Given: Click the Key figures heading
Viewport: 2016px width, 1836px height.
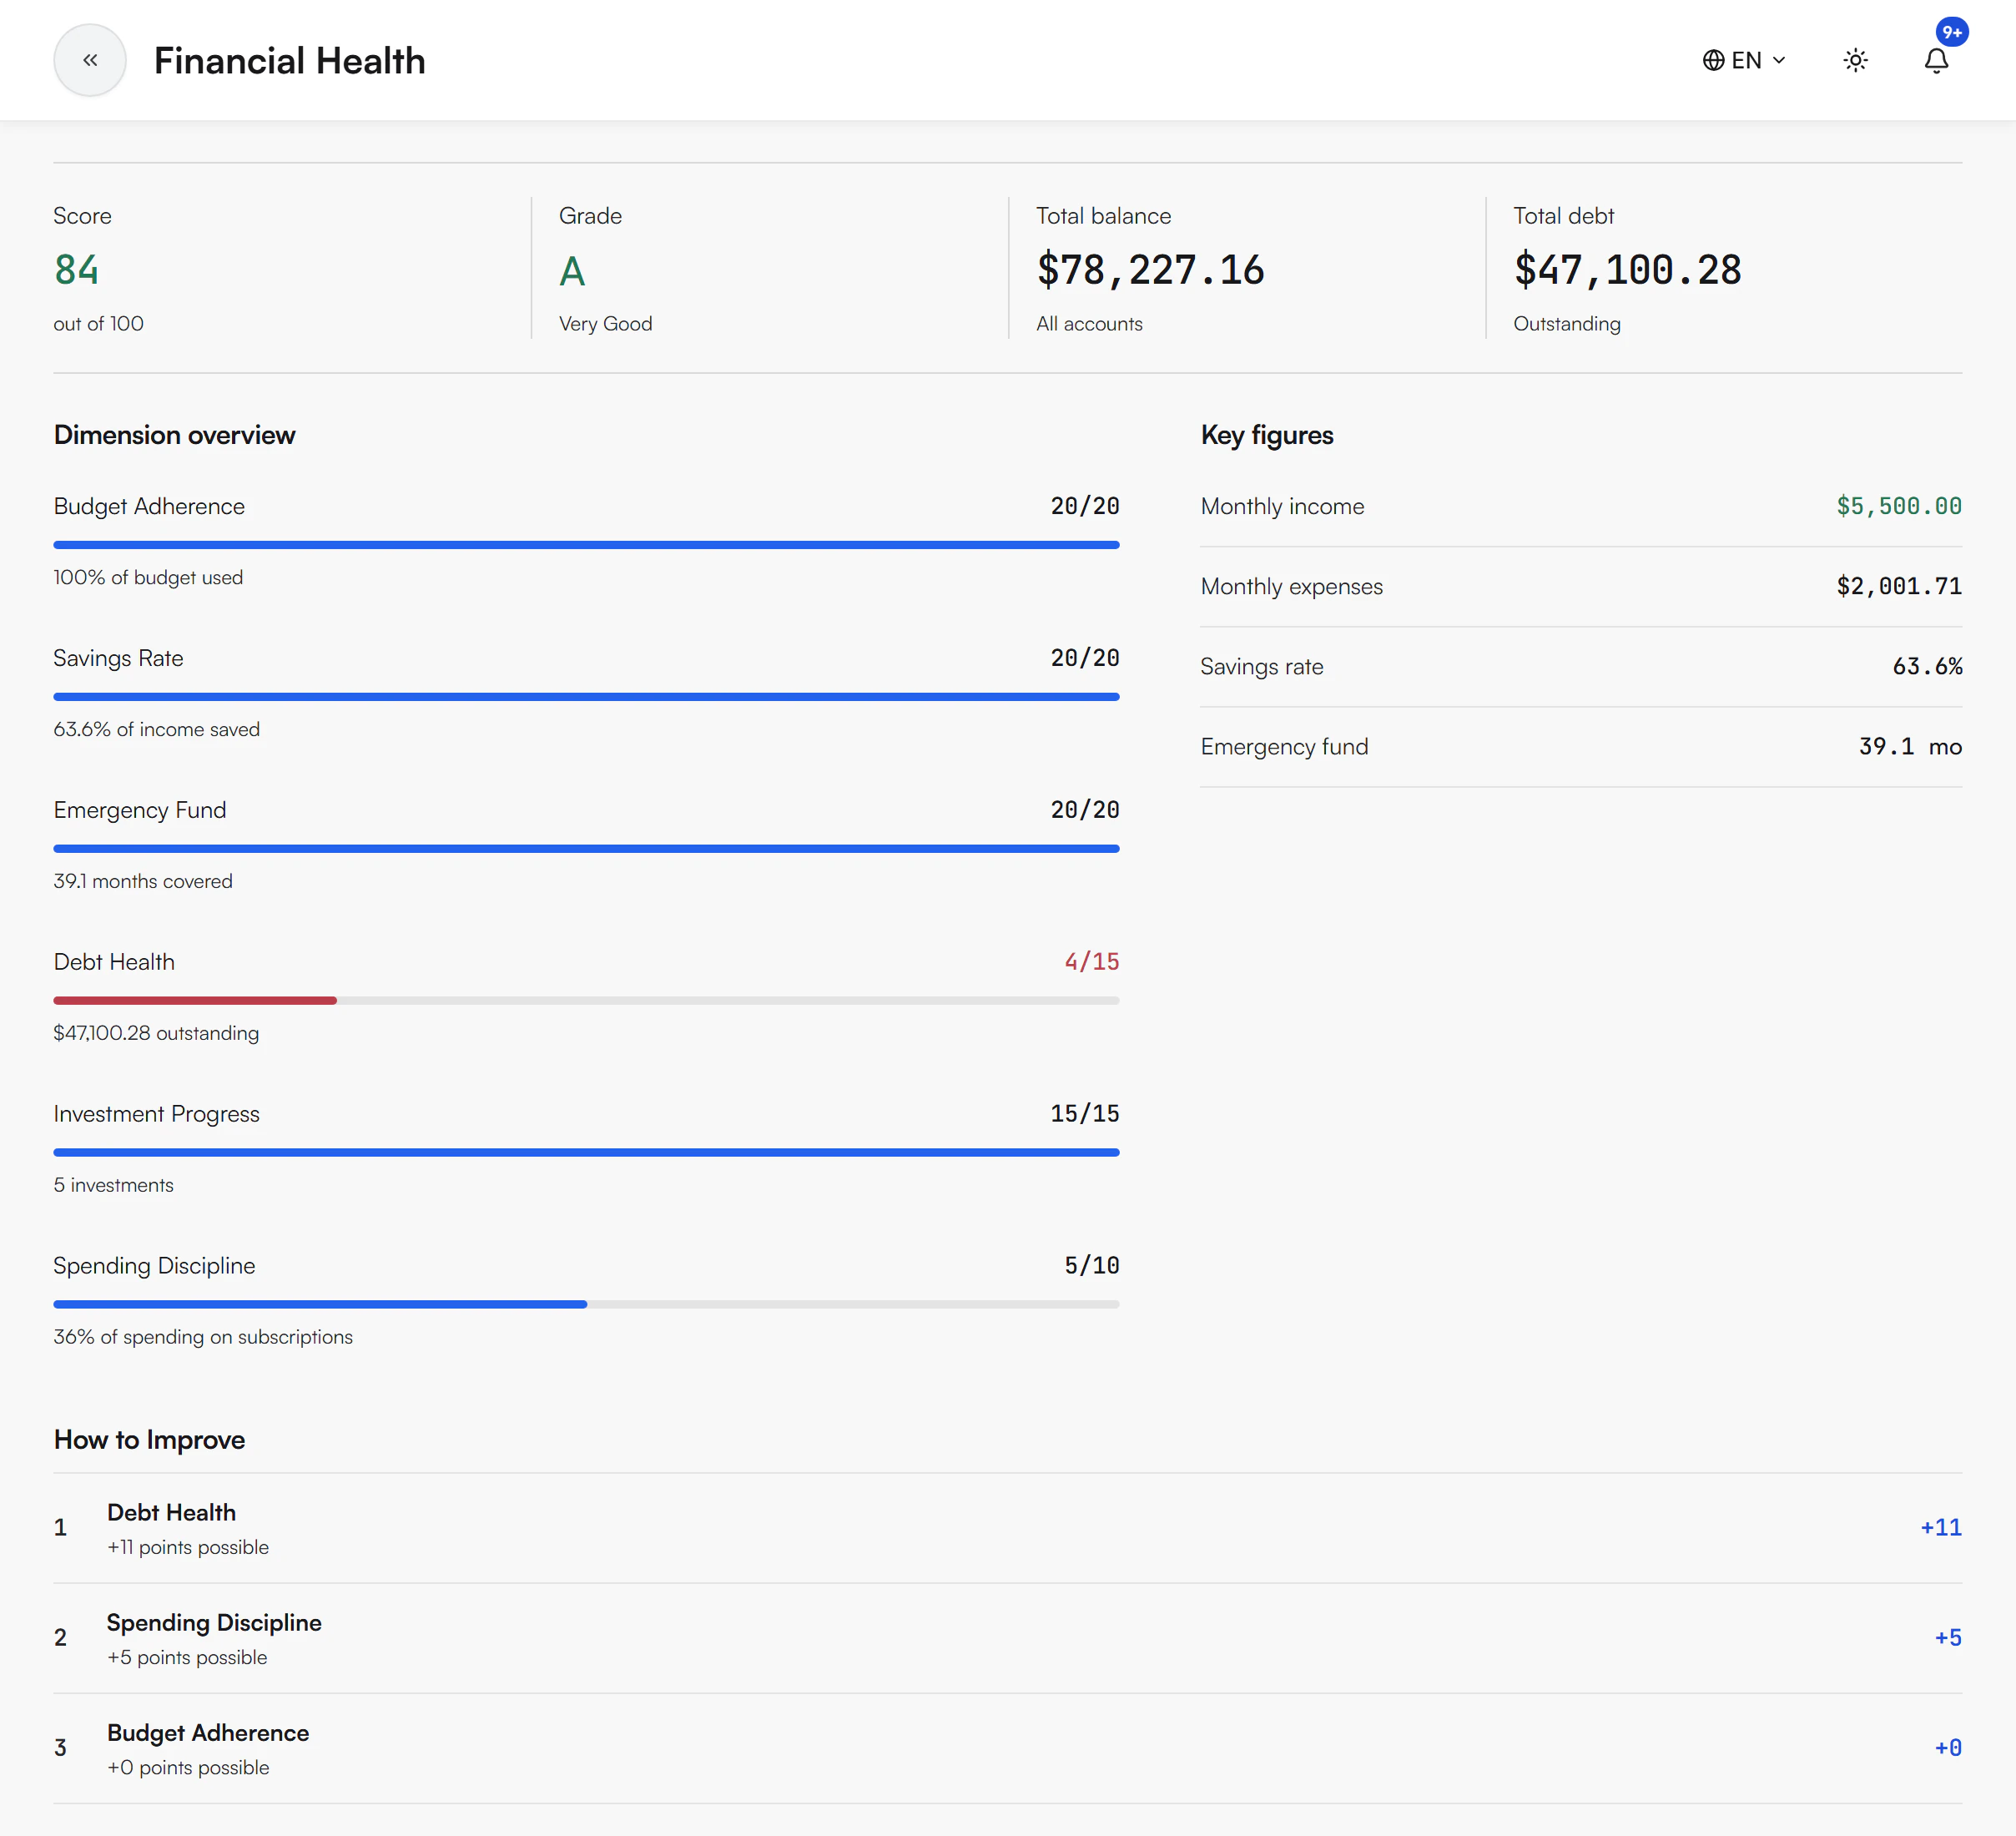Looking at the screenshot, I should pyautogui.click(x=1267, y=435).
